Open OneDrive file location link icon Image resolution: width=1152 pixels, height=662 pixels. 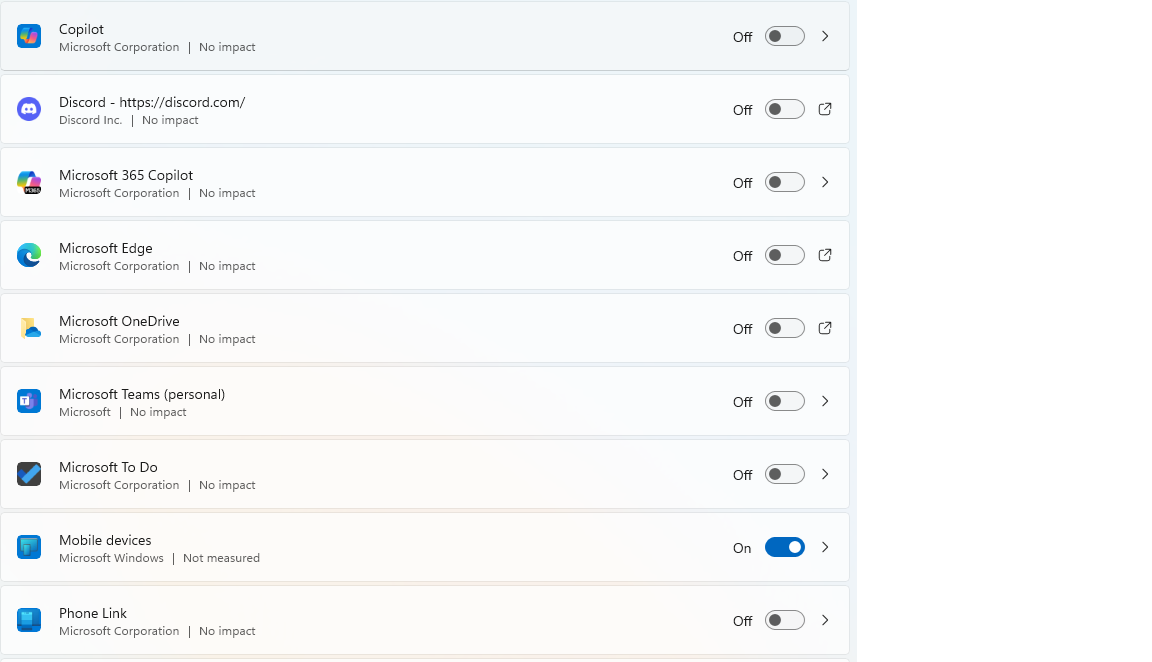[x=825, y=329]
